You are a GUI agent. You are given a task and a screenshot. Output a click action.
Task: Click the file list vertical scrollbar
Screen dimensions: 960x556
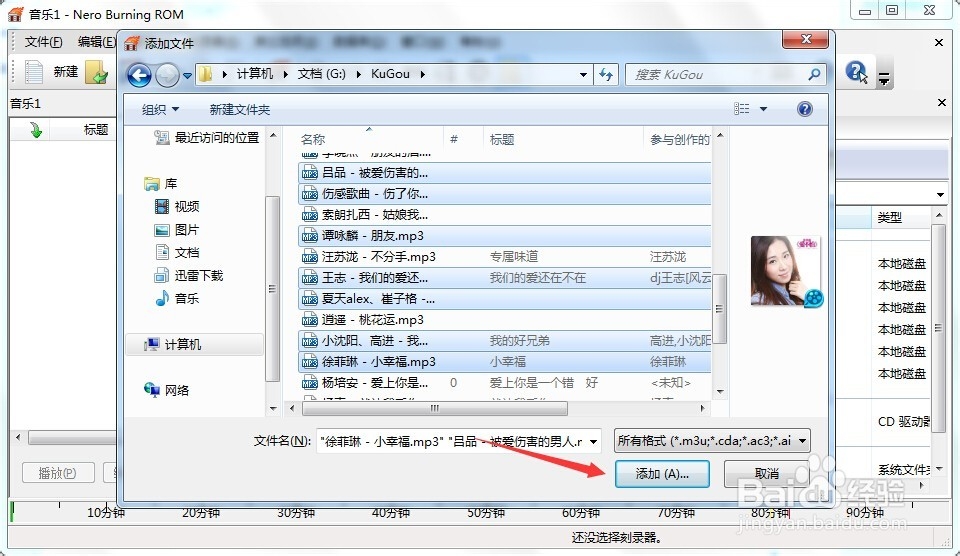pos(720,309)
